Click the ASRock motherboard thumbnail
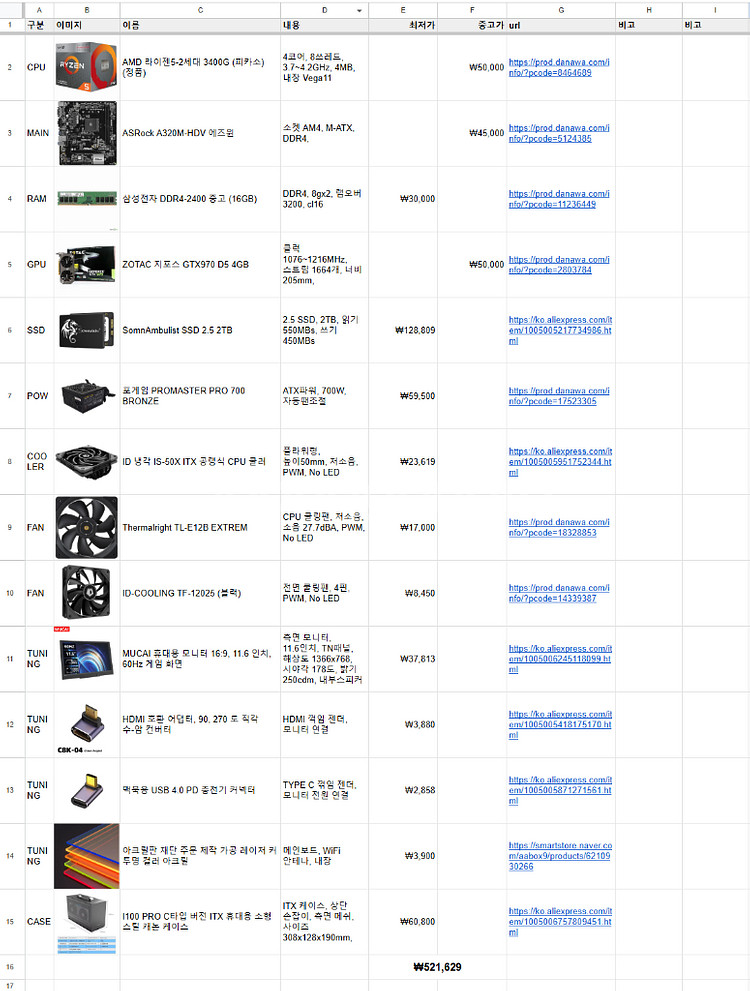750x991 pixels. pyautogui.click(x=87, y=133)
